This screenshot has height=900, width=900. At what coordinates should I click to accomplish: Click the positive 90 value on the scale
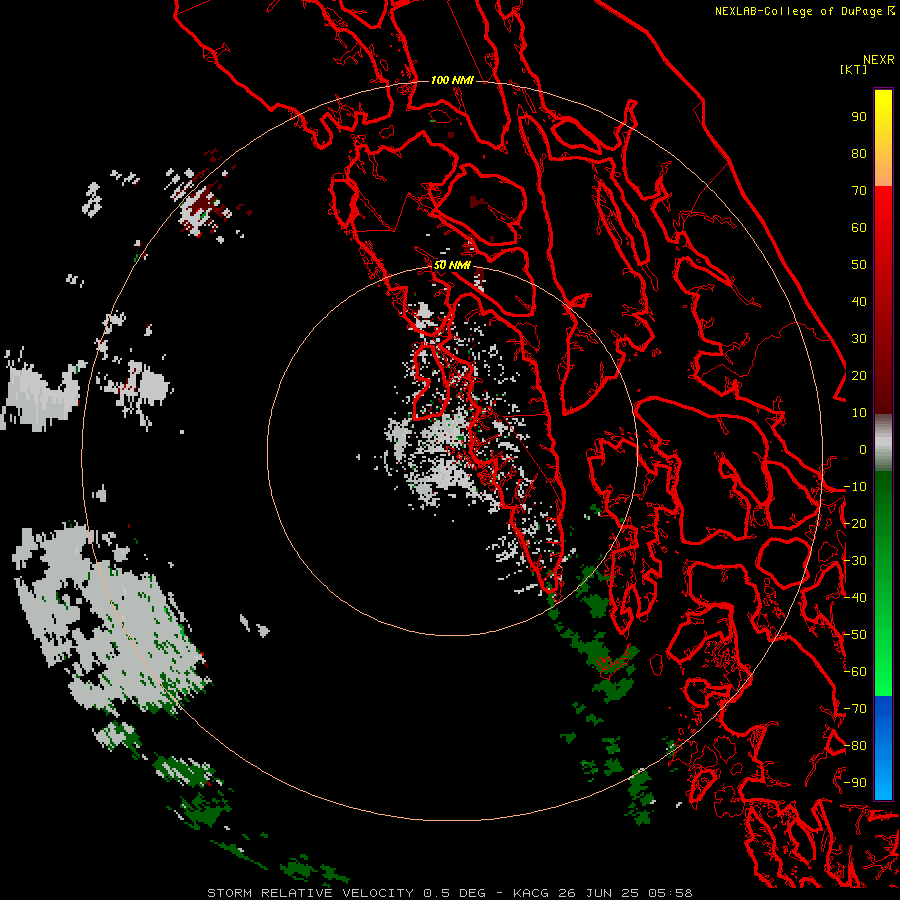point(859,117)
